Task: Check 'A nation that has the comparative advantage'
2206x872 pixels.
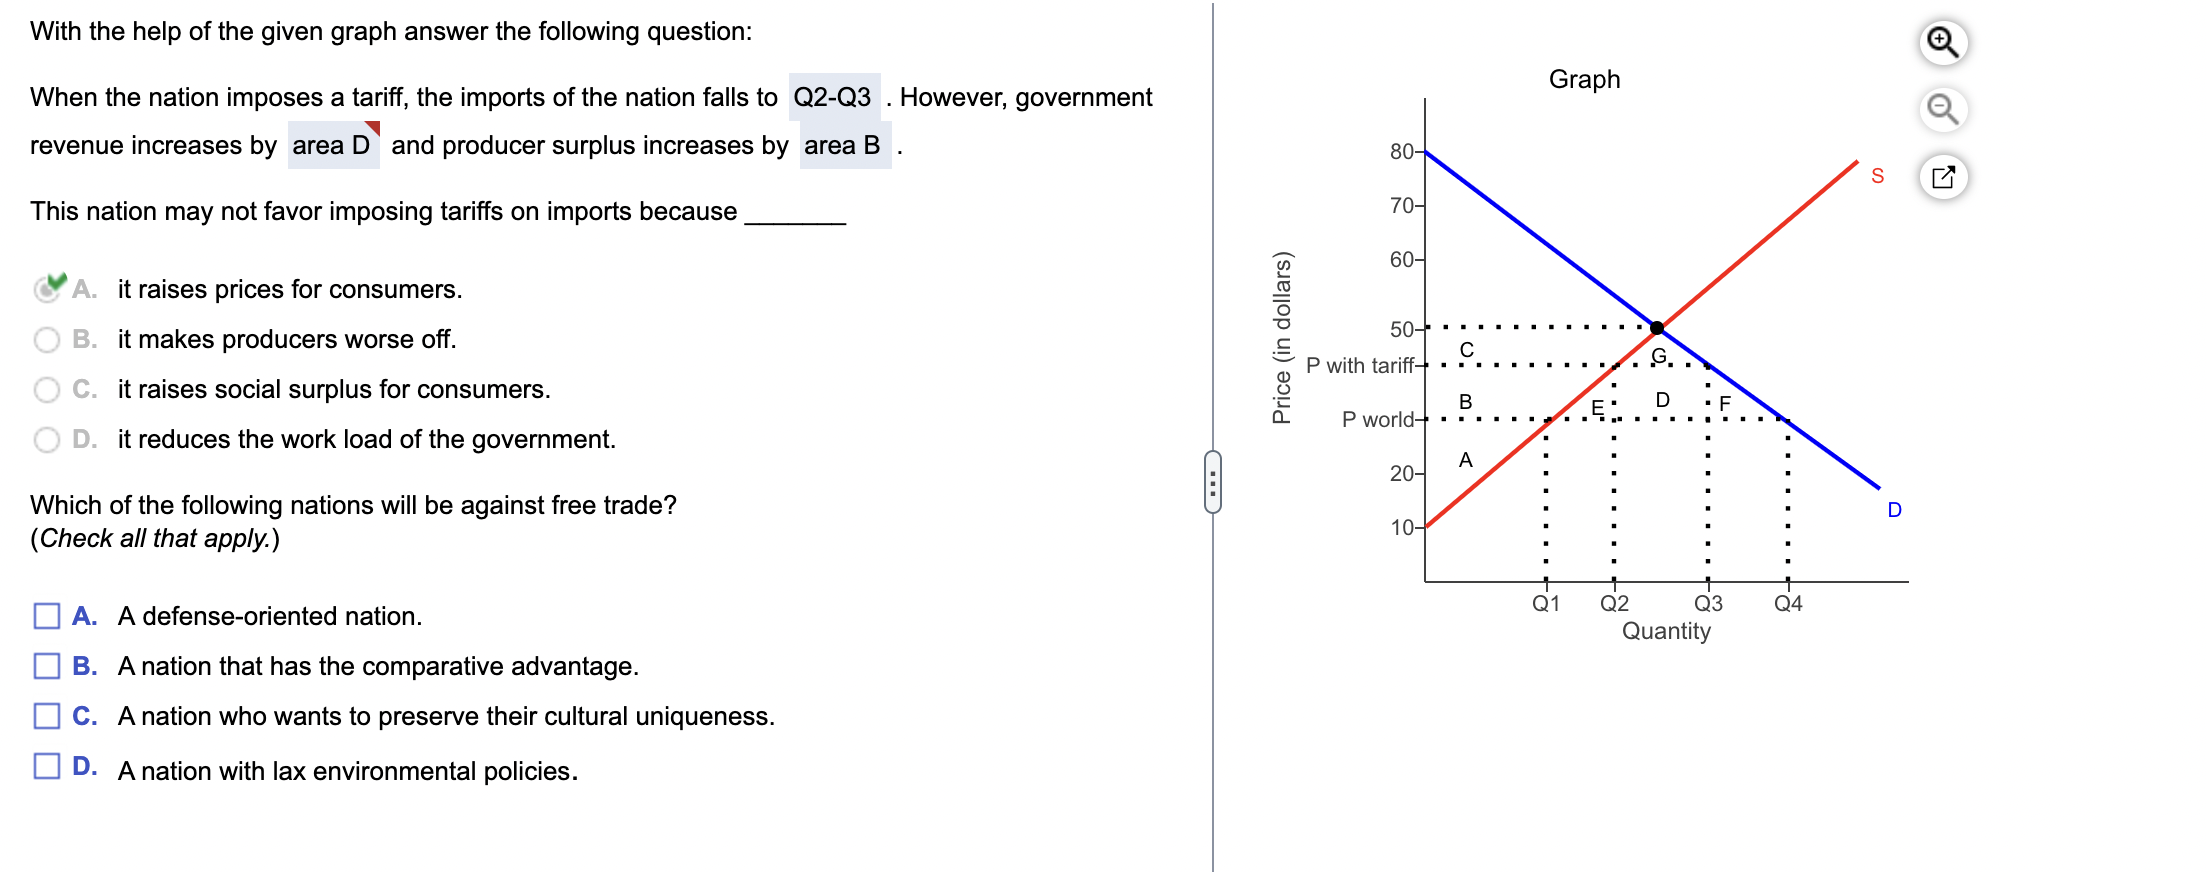Action: (x=45, y=666)
